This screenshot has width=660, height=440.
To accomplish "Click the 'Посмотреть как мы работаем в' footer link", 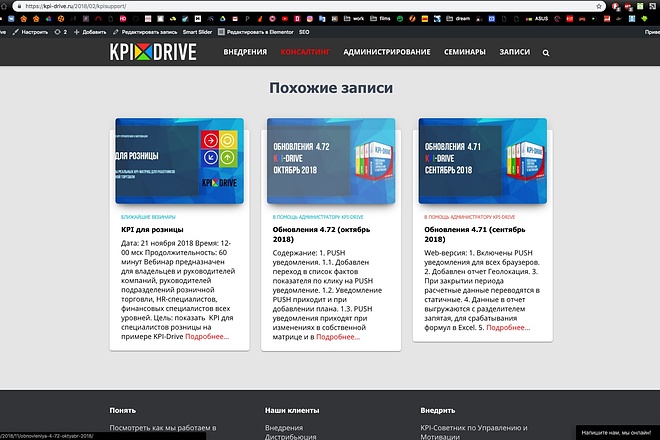I will pos(163,428).
